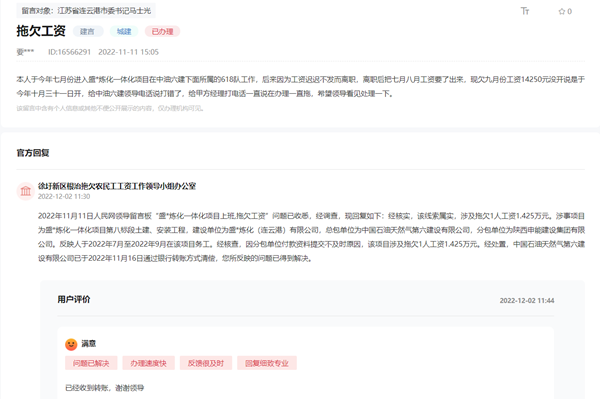Click the government office avatar icon
This screenshot has width=600, height=399.
click(x=26, y=191)
